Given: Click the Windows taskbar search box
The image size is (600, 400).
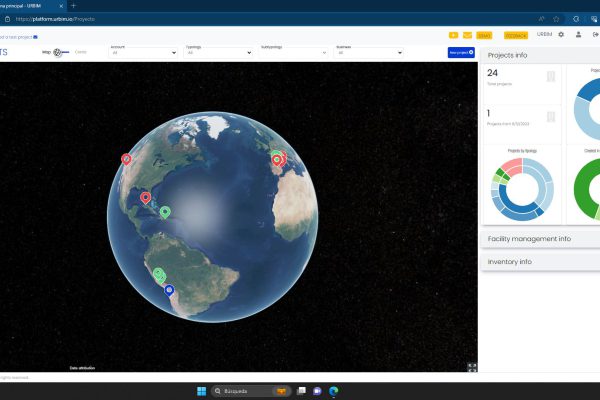Looking at the screenshot, I should point(251,391).
